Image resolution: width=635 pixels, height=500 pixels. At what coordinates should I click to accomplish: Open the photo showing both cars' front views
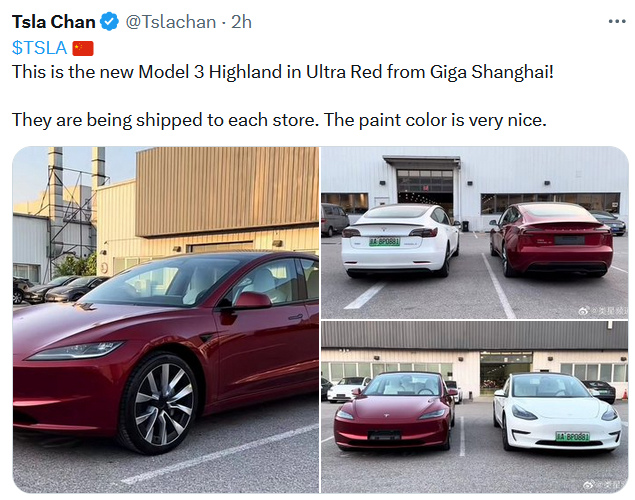pos(474,405)
